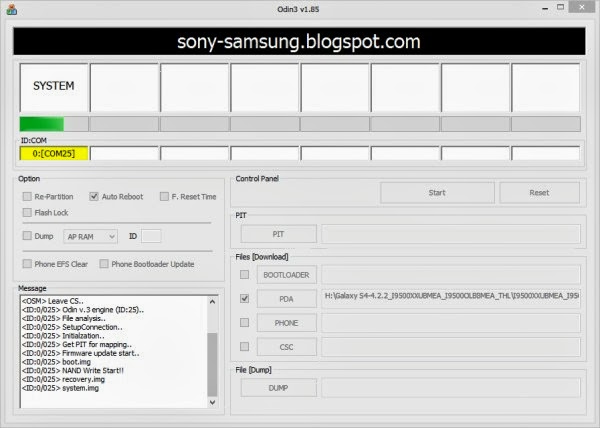Toggle the F. Reset Time checkbox
Viewport: 600px width, 428px height.
[164, 197]
